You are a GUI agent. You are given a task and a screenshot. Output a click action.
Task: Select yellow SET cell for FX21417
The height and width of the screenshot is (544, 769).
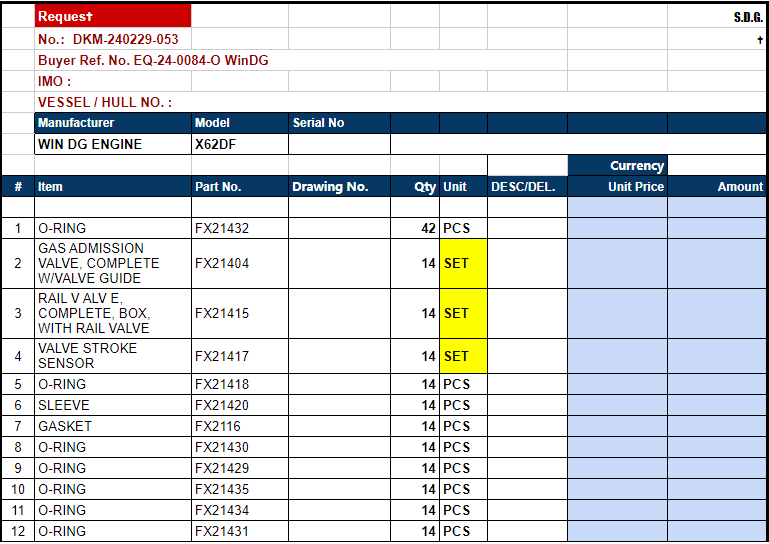pyautogui.click(x=463, y=356)
